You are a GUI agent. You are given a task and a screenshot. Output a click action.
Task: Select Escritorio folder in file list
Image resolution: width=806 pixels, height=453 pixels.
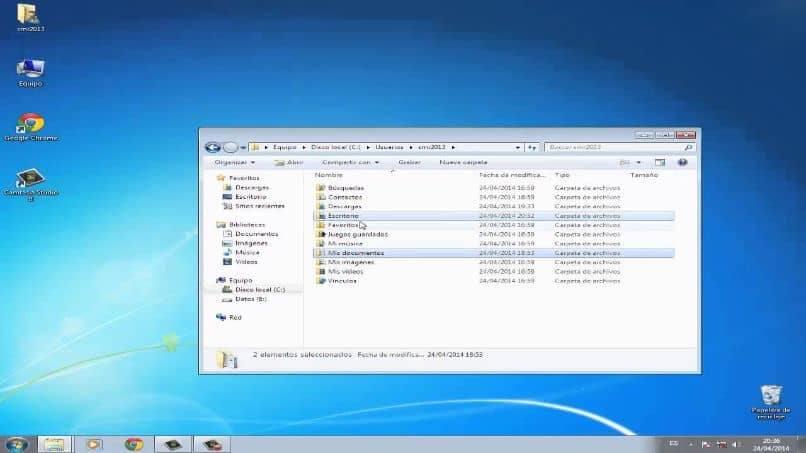pos(493,216)
